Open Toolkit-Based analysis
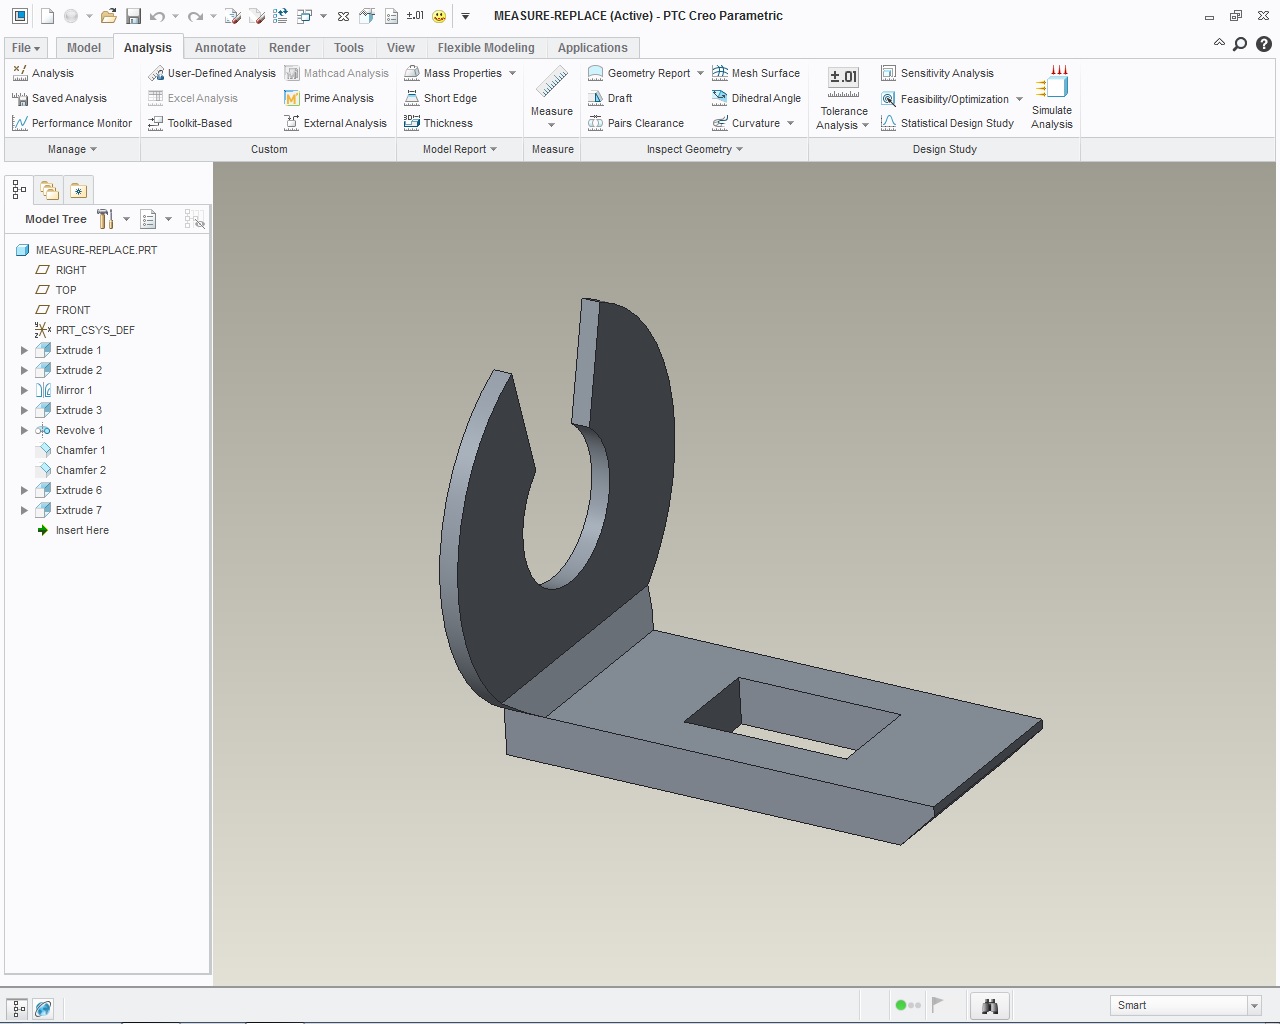The width and height of the screenshot is (1280, 1024). click(190, 123)
